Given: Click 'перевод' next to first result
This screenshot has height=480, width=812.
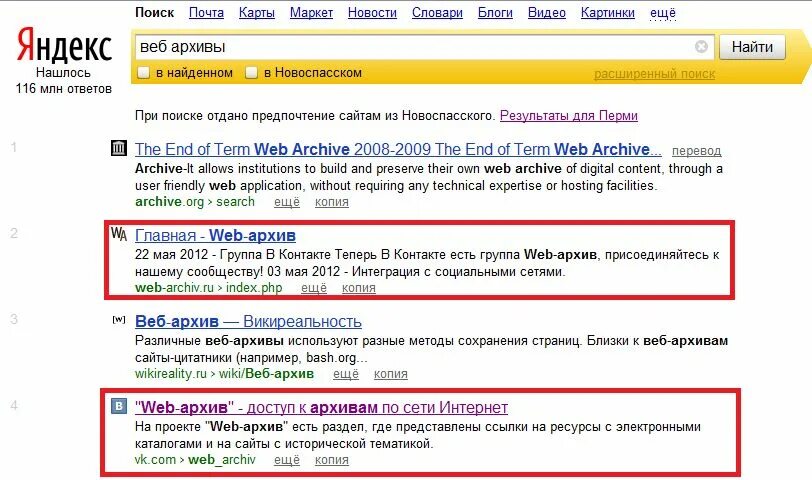Looking at the screenshot, I should pos(697,151).
